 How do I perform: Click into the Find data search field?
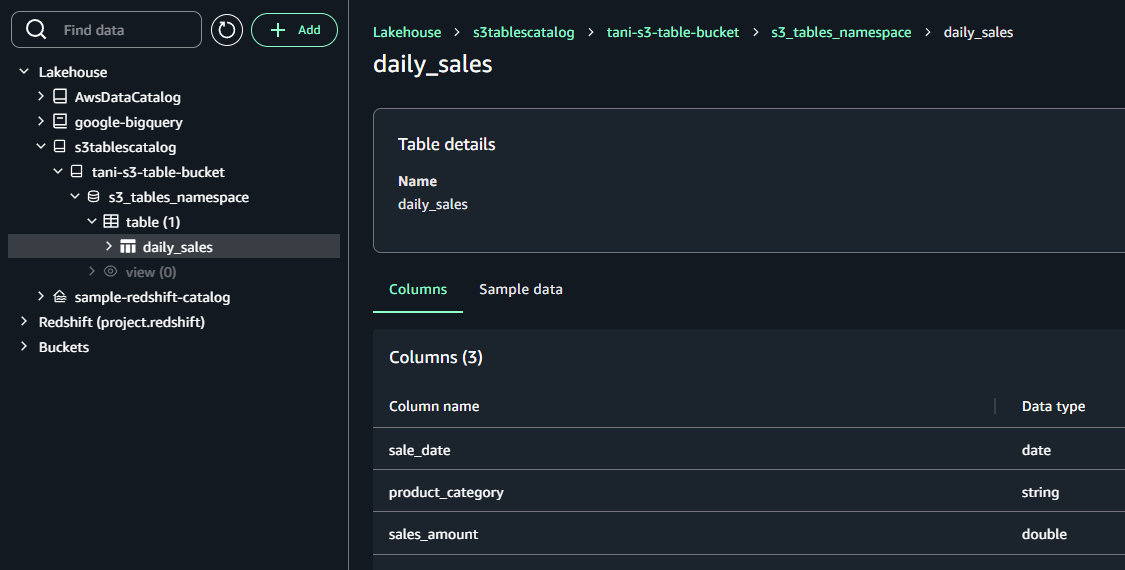(x=125, y=30)
